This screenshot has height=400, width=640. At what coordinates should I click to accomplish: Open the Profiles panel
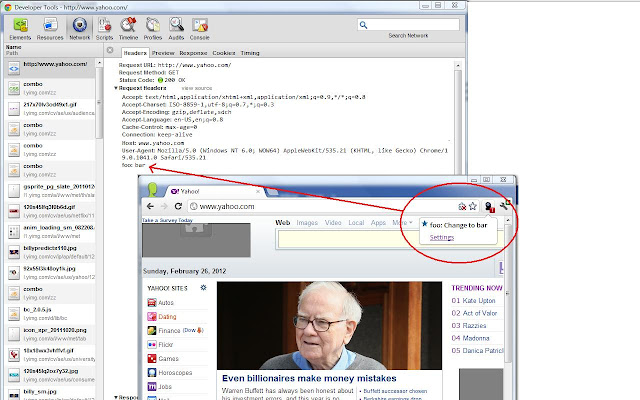pyautogui.click(x=155, y=28)
